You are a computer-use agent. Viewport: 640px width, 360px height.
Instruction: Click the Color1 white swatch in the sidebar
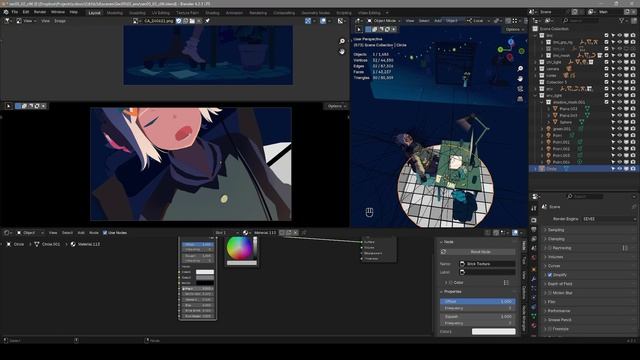493,331
